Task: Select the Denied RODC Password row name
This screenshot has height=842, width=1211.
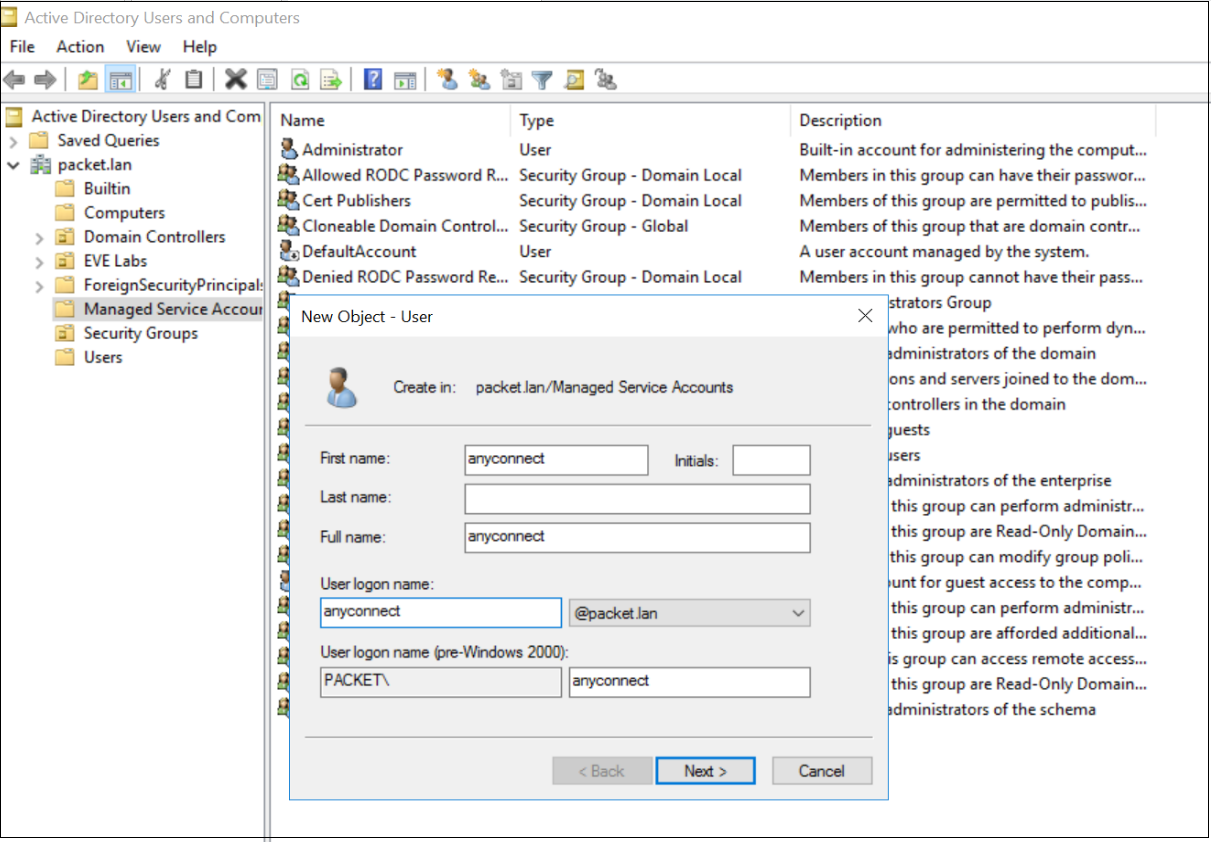Action: click(x=405, y=277)
